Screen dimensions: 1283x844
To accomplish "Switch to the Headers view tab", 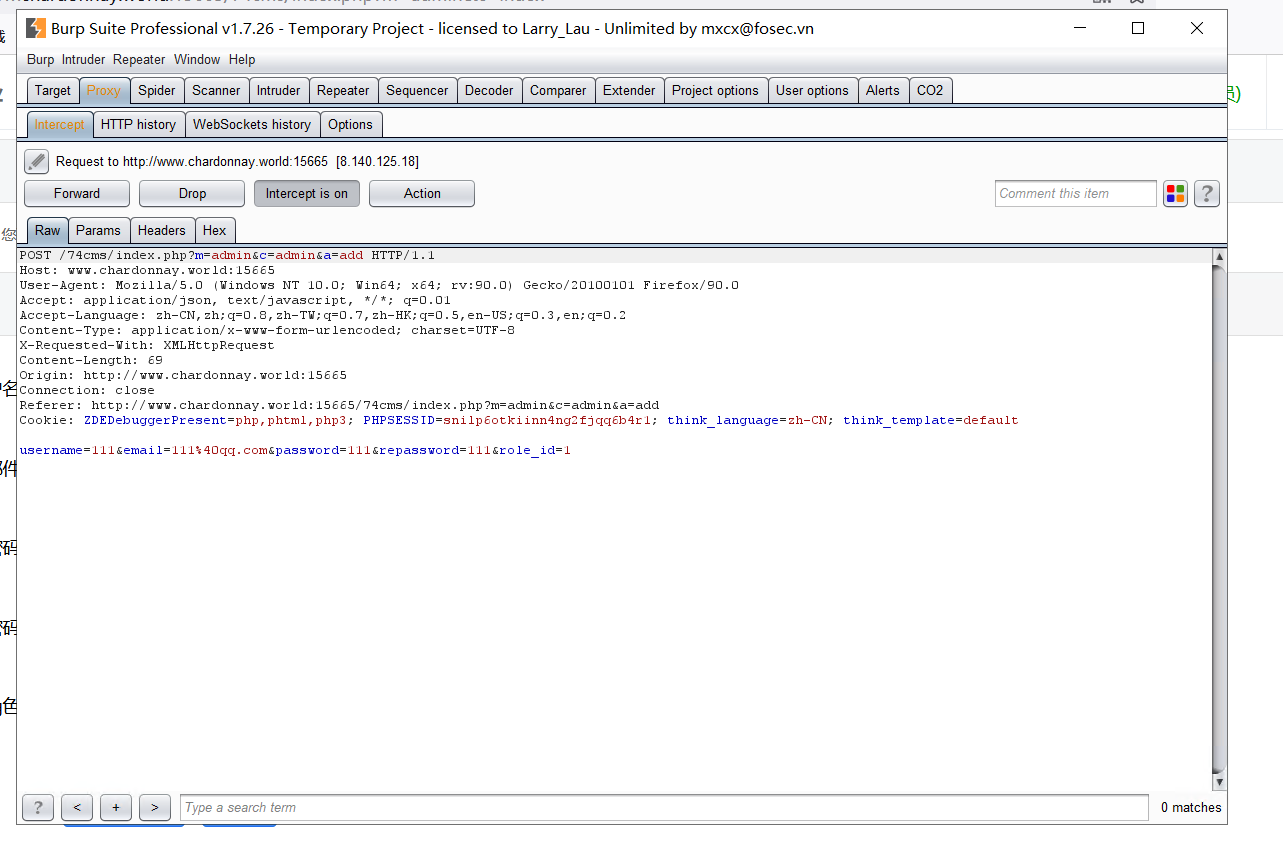I will pyautogui.click(x=162, y=230).
